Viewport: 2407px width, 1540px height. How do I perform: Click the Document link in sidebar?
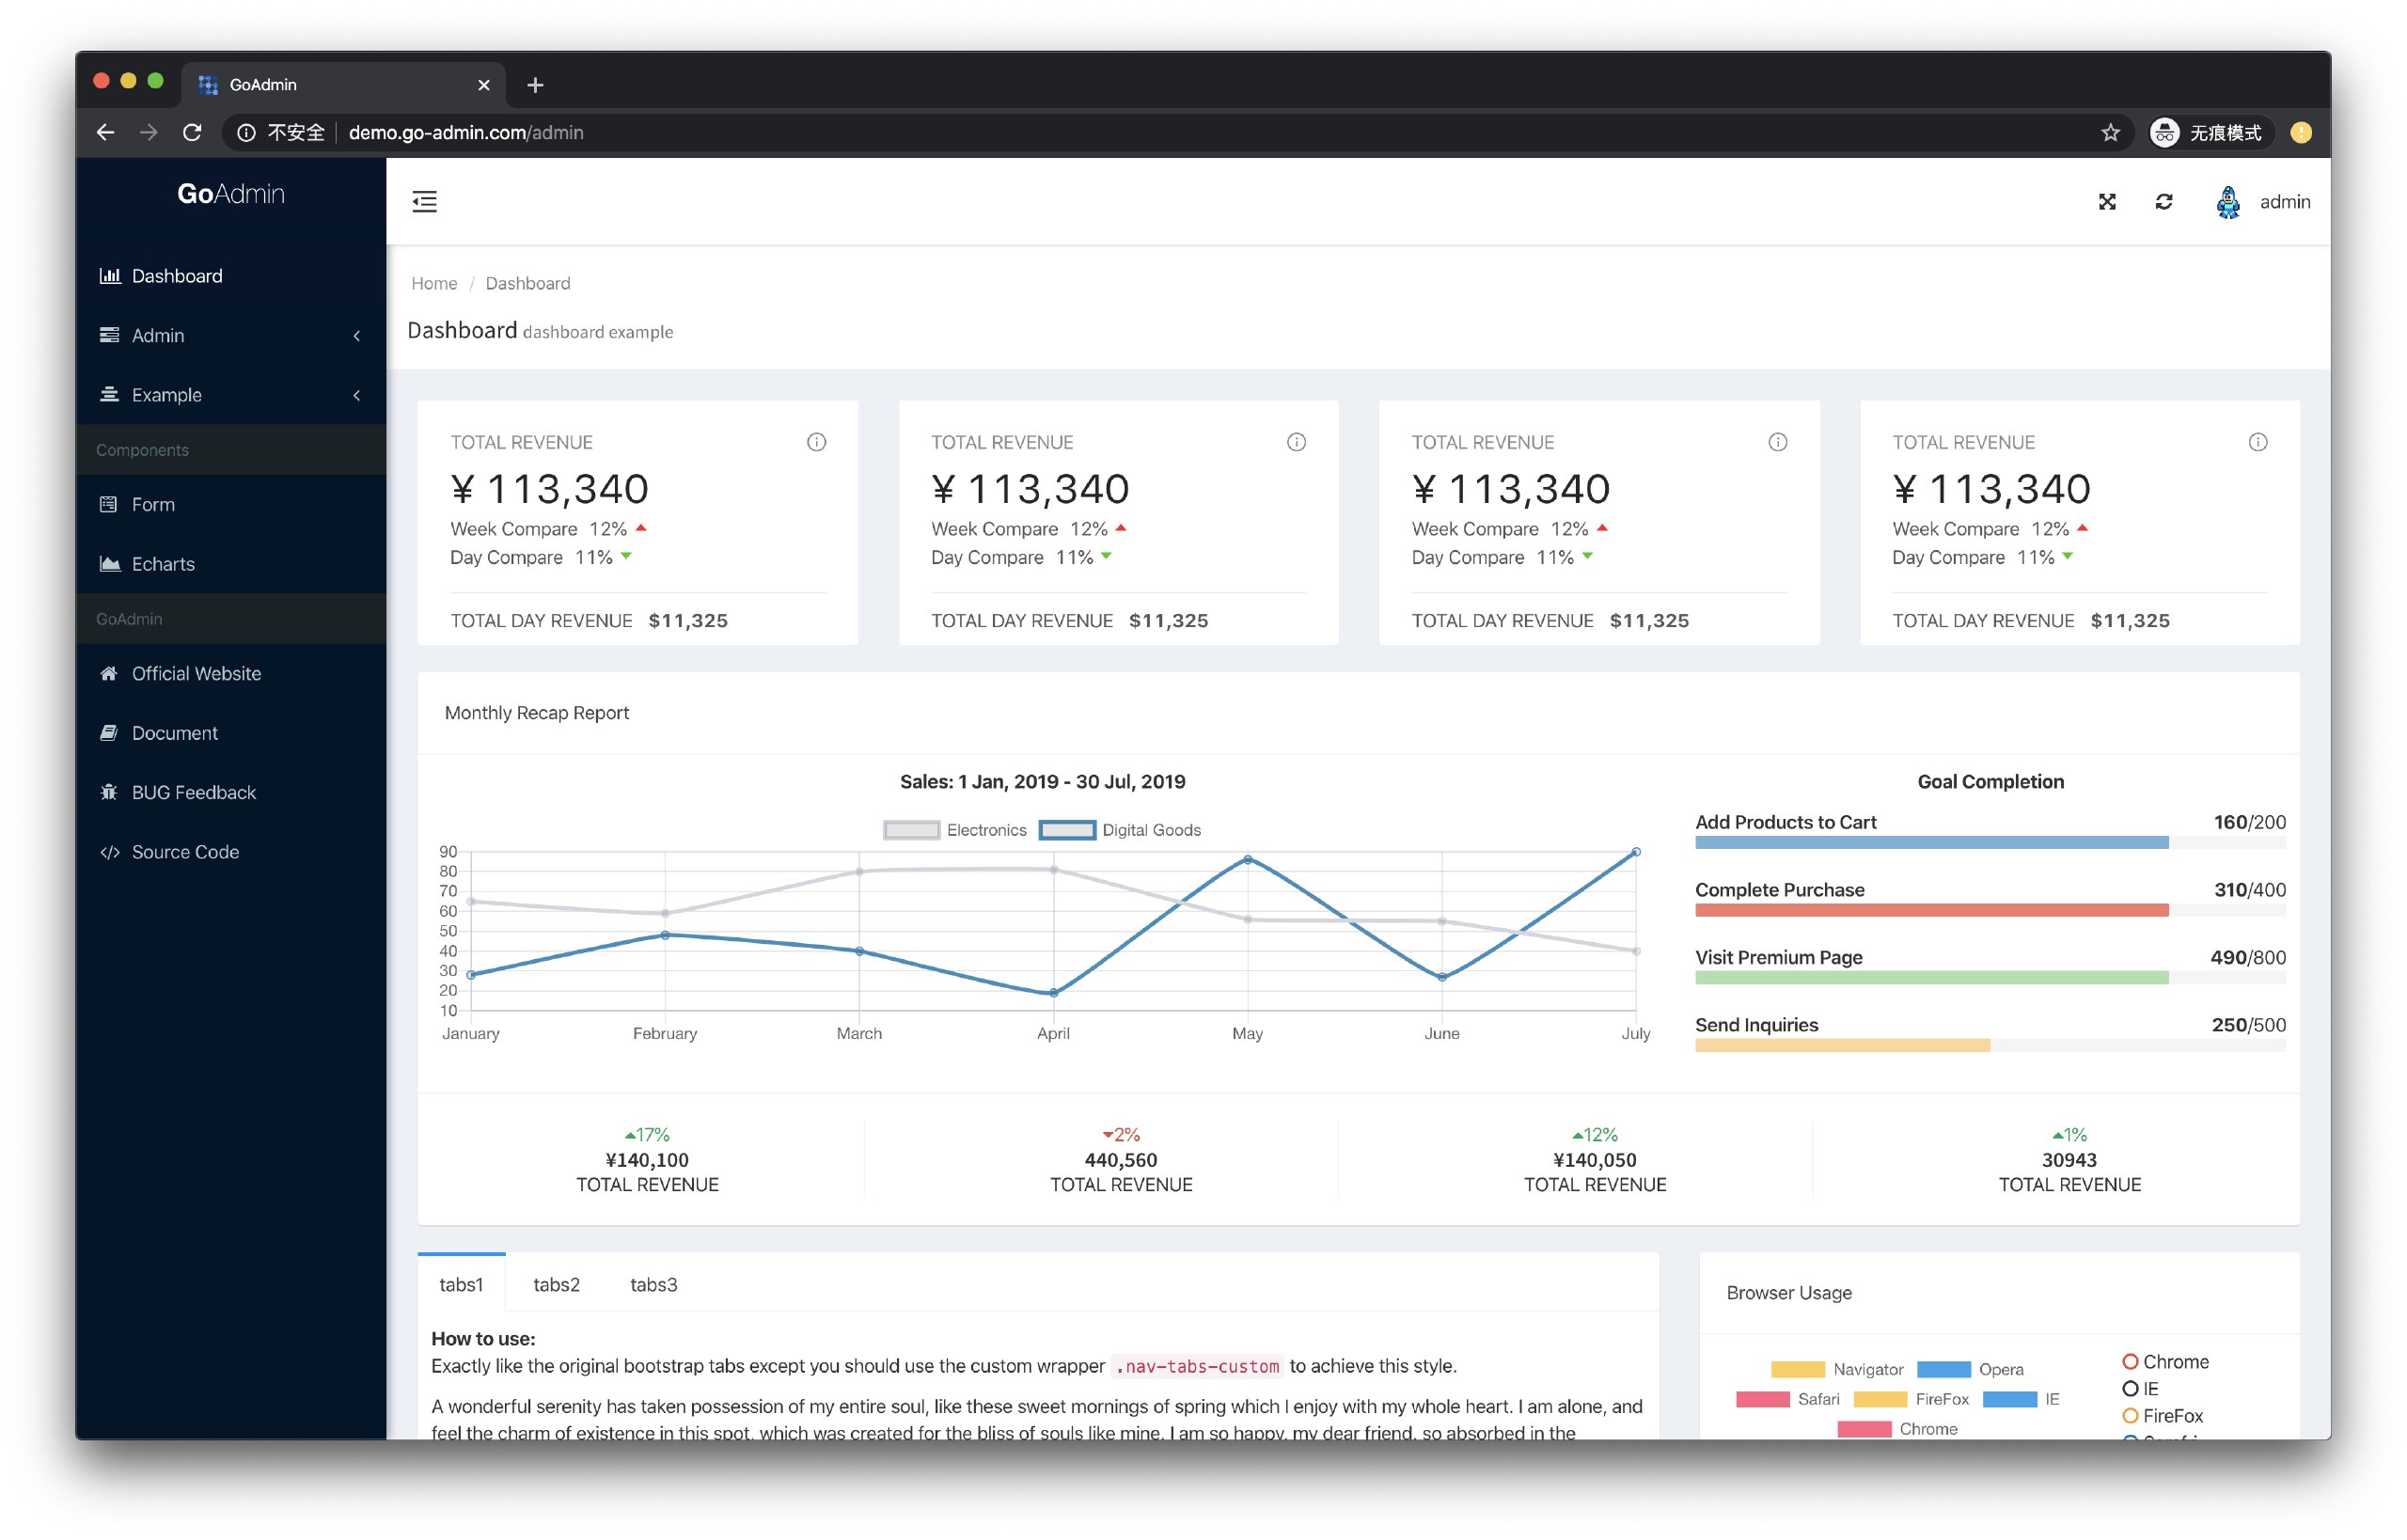pyautogui.click(x=176, y=733)
